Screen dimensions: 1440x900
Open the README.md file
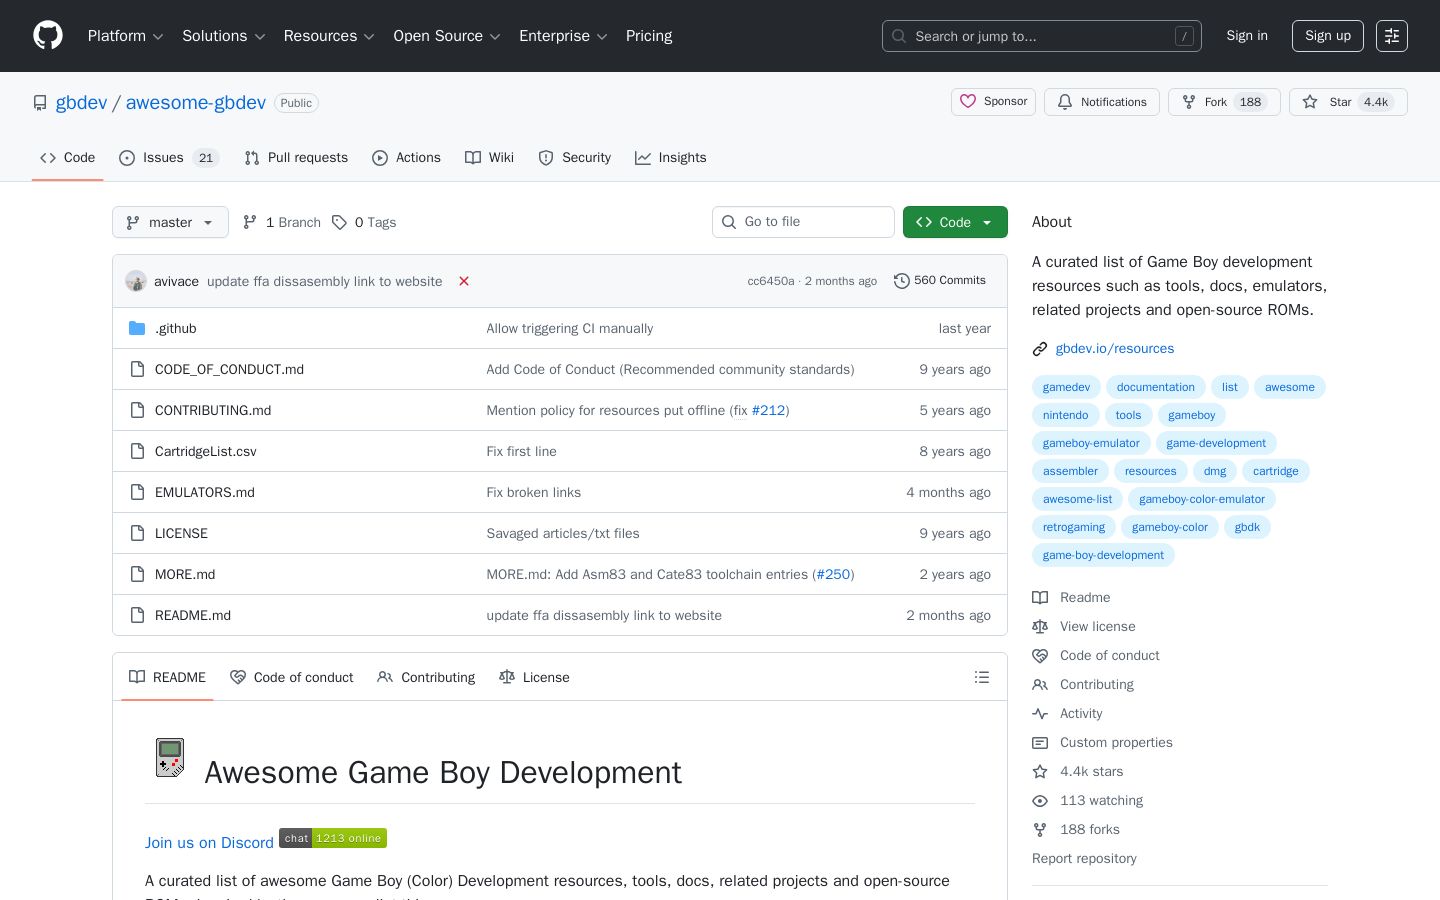tap(193, 615)
